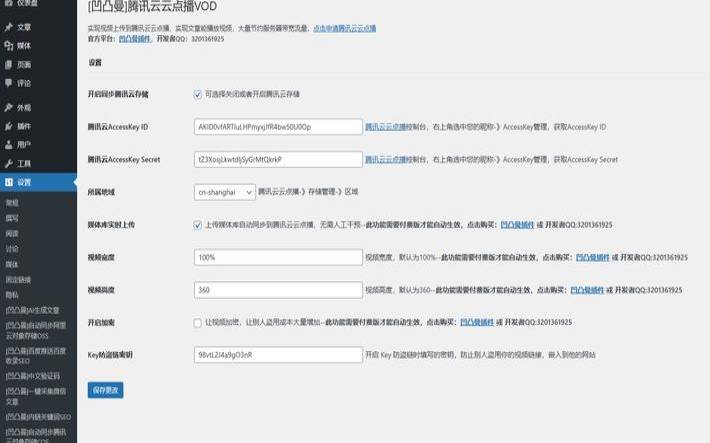Click the 视频宽度 field containing 100%
710x443 pixels.
click(x=278, y=257)
